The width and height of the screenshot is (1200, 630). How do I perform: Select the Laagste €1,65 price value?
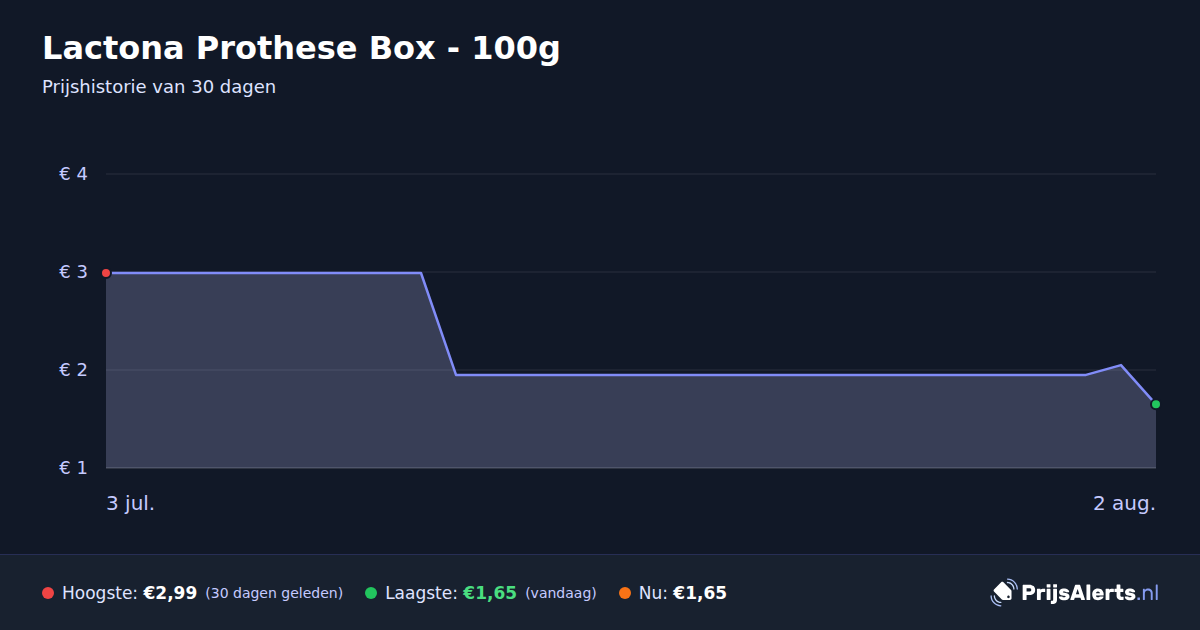[490, 593]
